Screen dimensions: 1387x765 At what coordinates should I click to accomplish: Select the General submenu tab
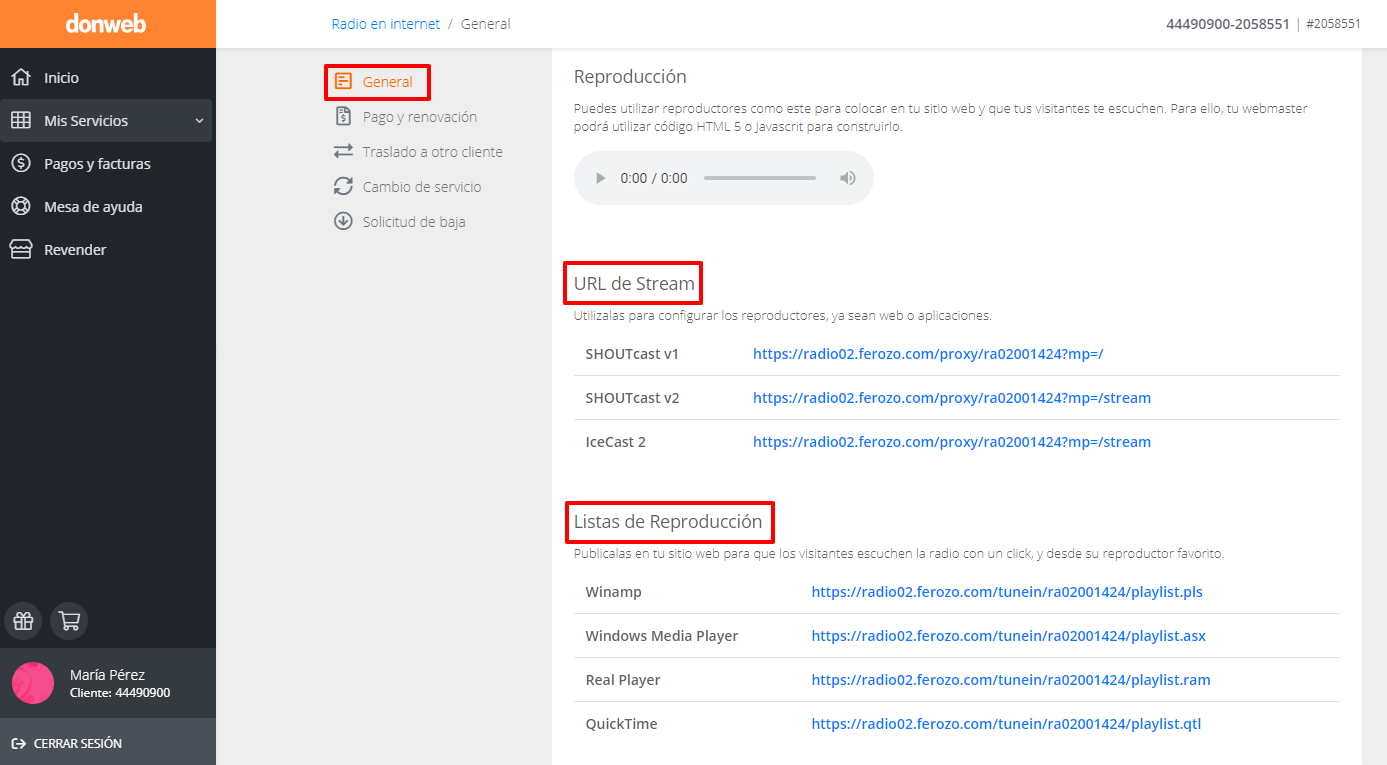388,82
